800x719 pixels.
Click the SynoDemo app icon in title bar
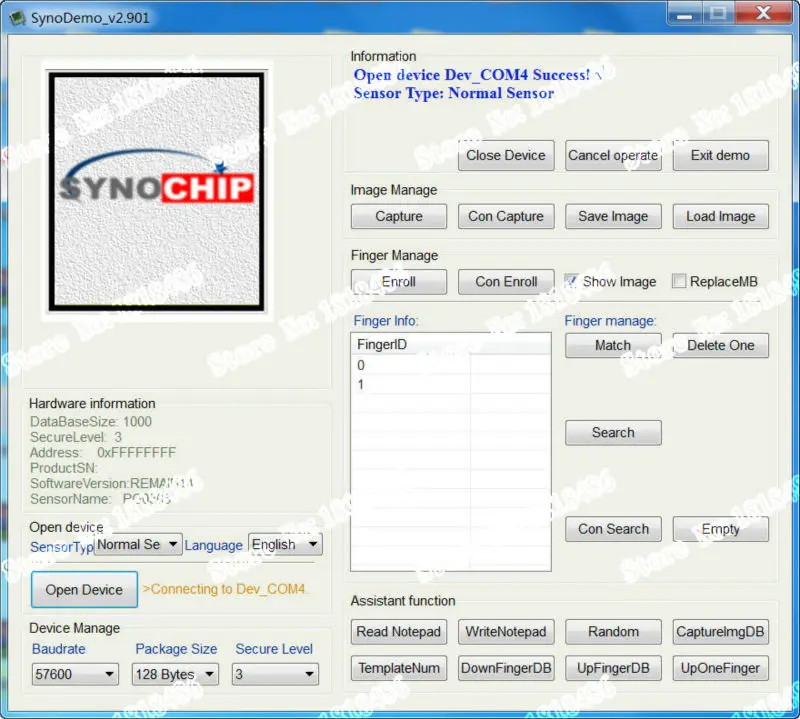pos(18,18)
